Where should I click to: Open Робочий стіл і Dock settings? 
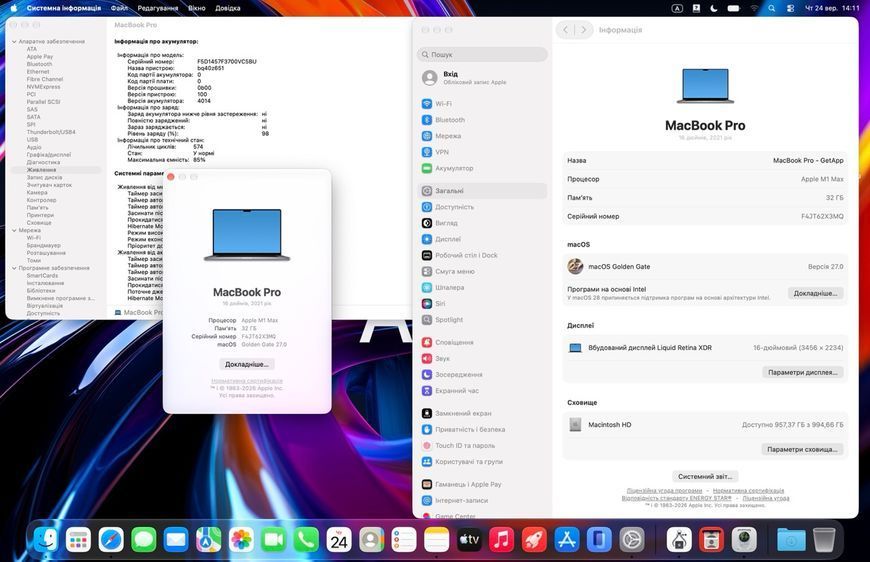[x=482, y=255]
